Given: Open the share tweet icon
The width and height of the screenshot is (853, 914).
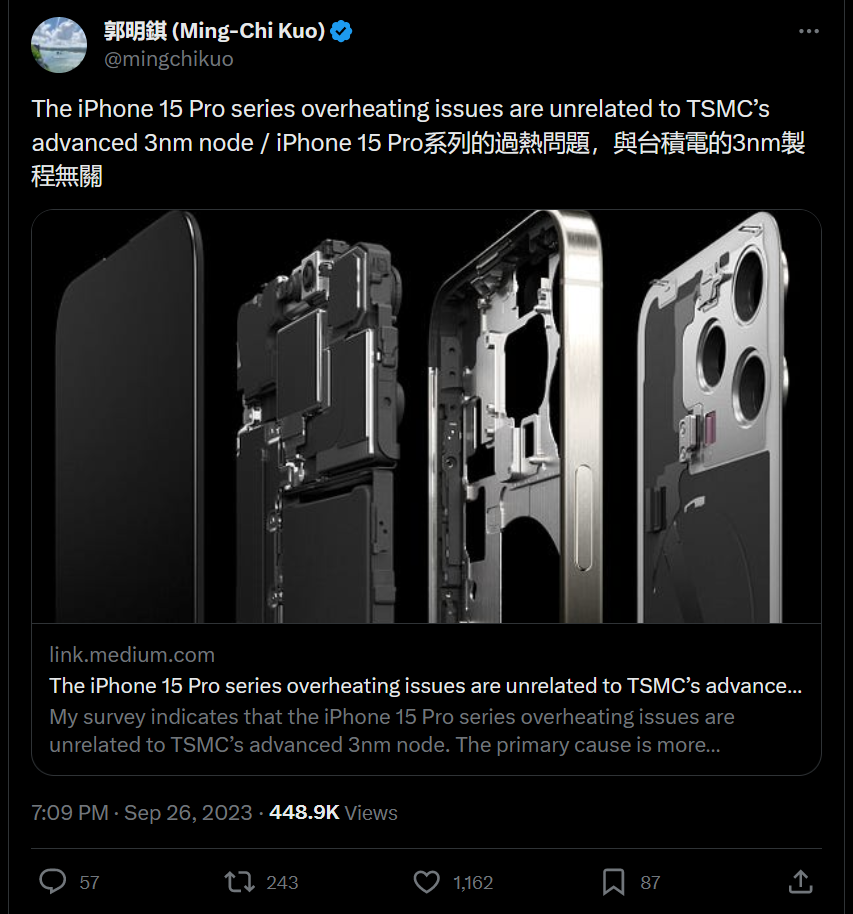Looking at the screenshot, I should pyautogui.click(x=800, y=881).
